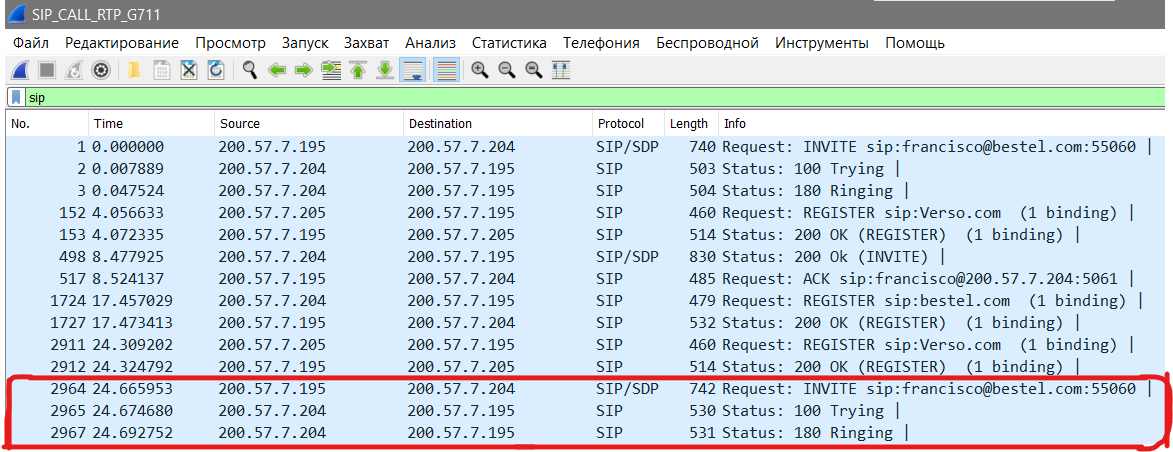Image resolution: width=1173 pixels, height=452 pixels.
Task: Open the Помощь menu
Action: pyautogui.click(x=915, y=43)
